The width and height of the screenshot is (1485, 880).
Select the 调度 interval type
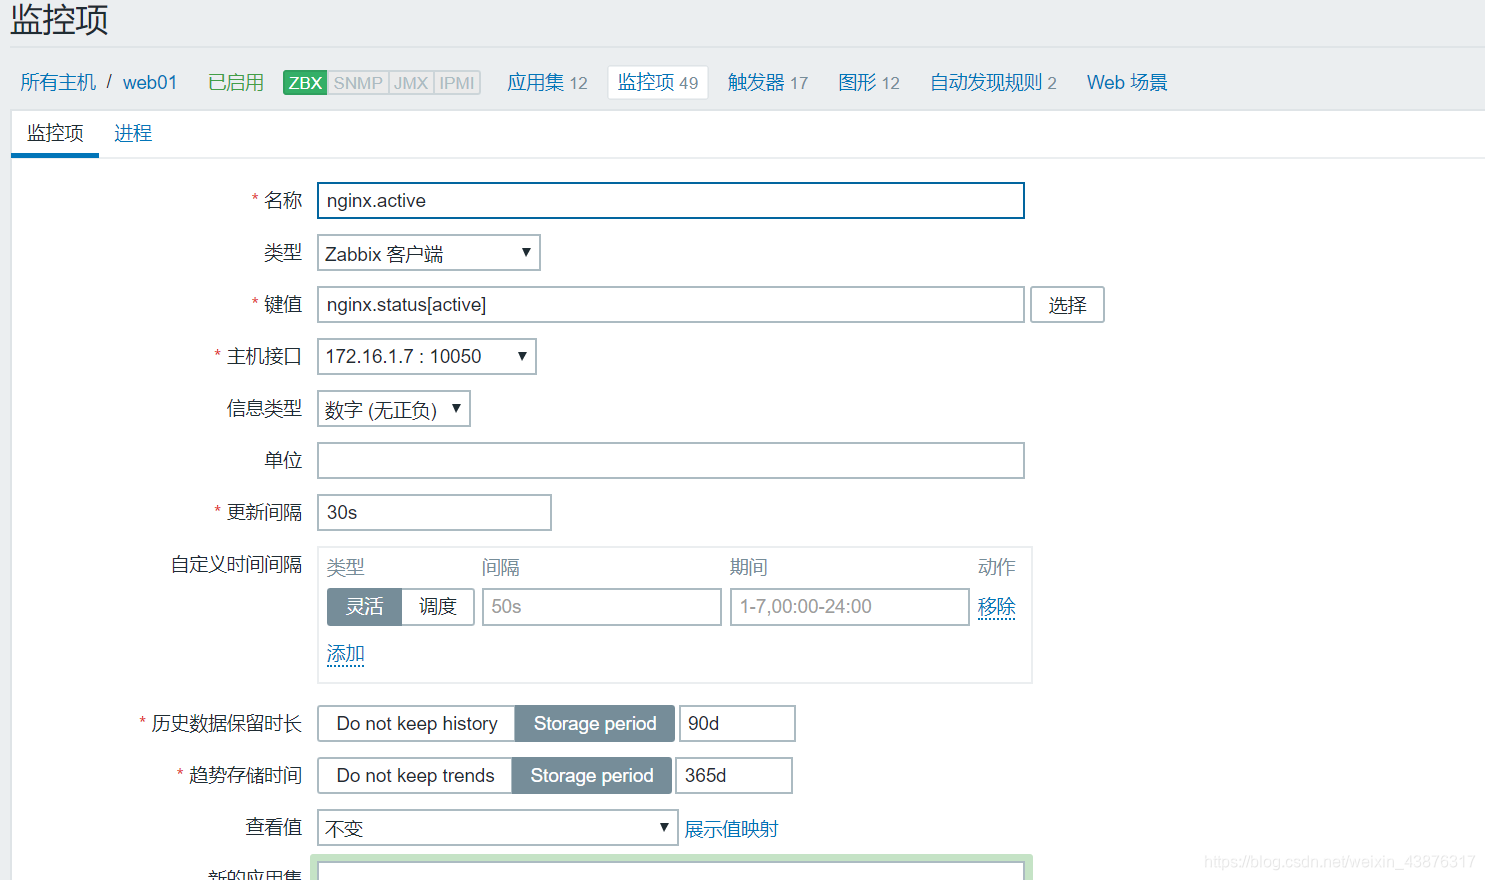[438, 607]
